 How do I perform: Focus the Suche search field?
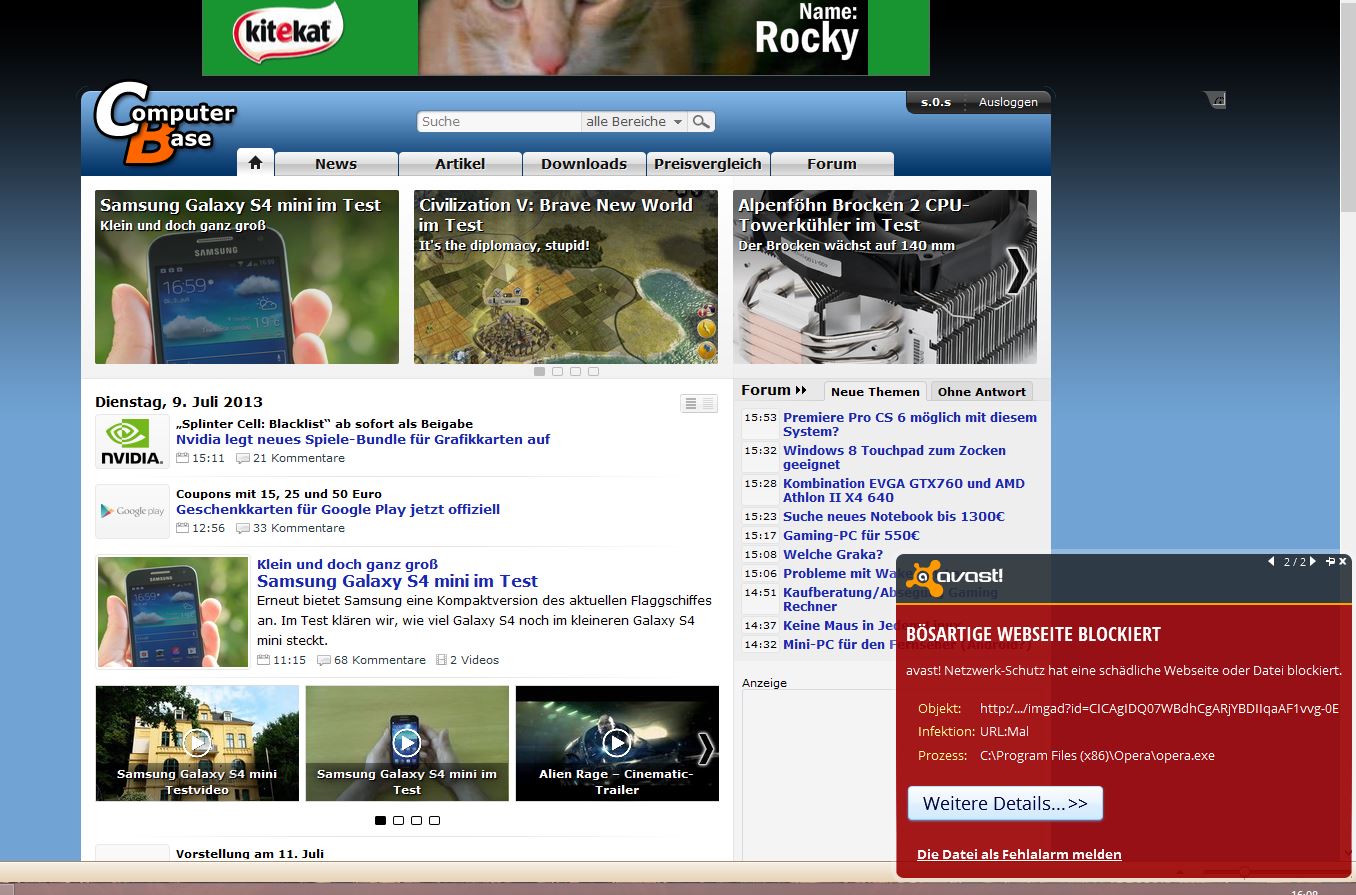point(499,121)
